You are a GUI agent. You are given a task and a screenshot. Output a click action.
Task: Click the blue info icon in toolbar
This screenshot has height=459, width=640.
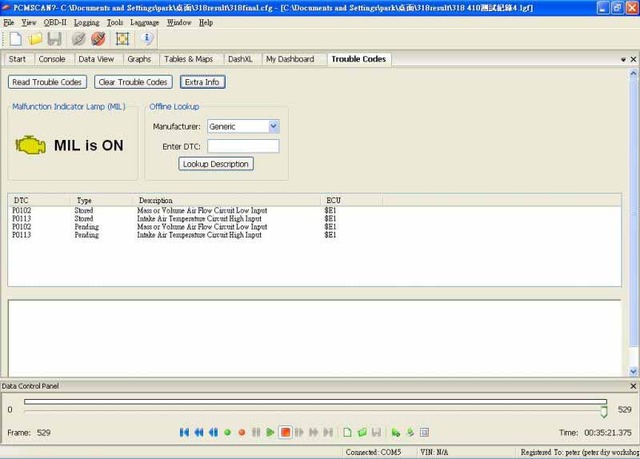147,39
